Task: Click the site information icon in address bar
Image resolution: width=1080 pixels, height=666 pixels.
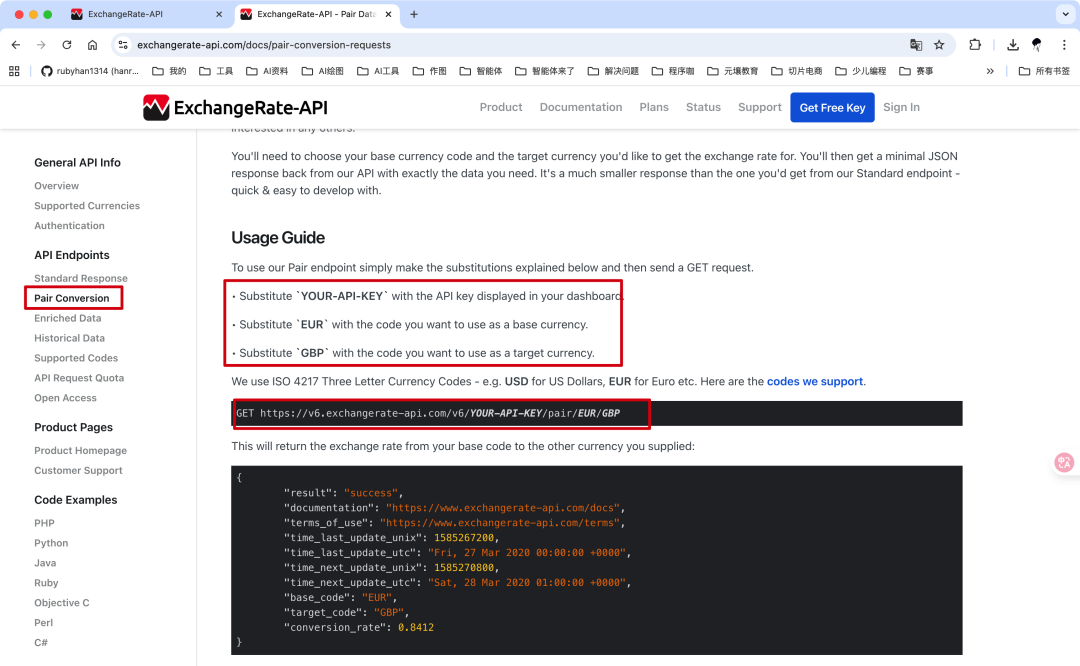Action: pyautogui.click(x=123, y=45)
